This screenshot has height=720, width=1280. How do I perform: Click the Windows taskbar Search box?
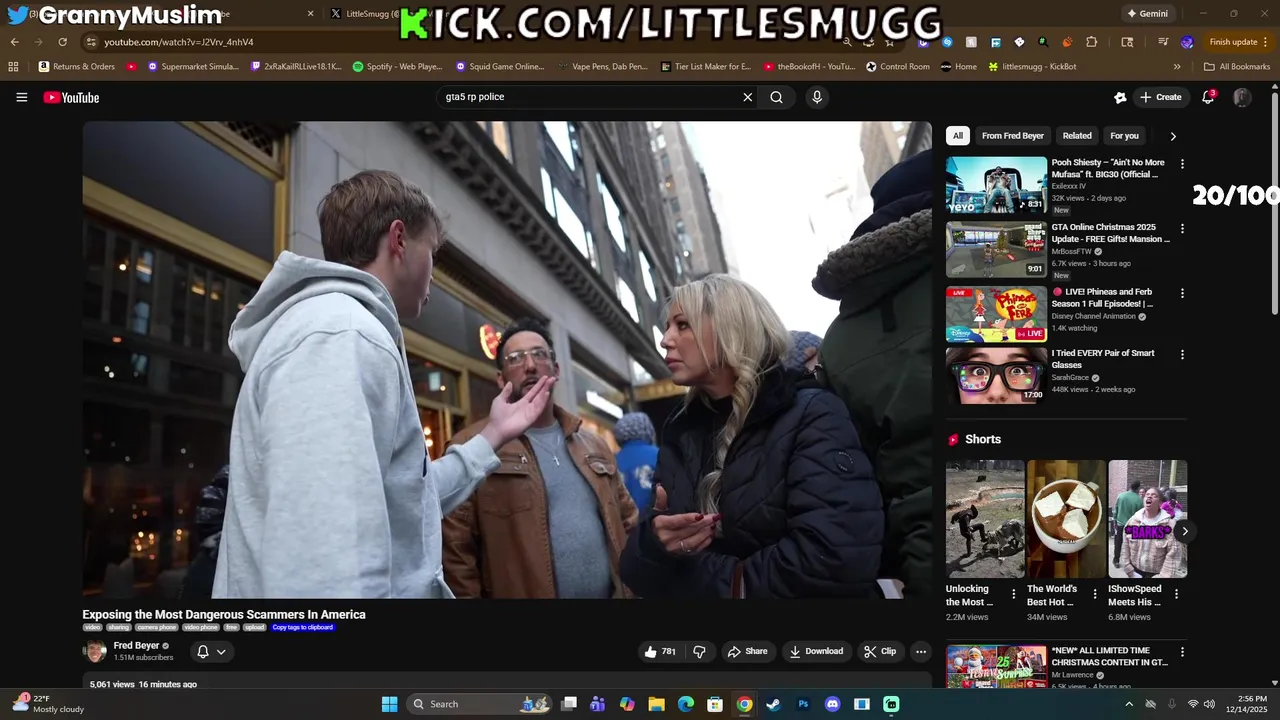tap(478, 704)
